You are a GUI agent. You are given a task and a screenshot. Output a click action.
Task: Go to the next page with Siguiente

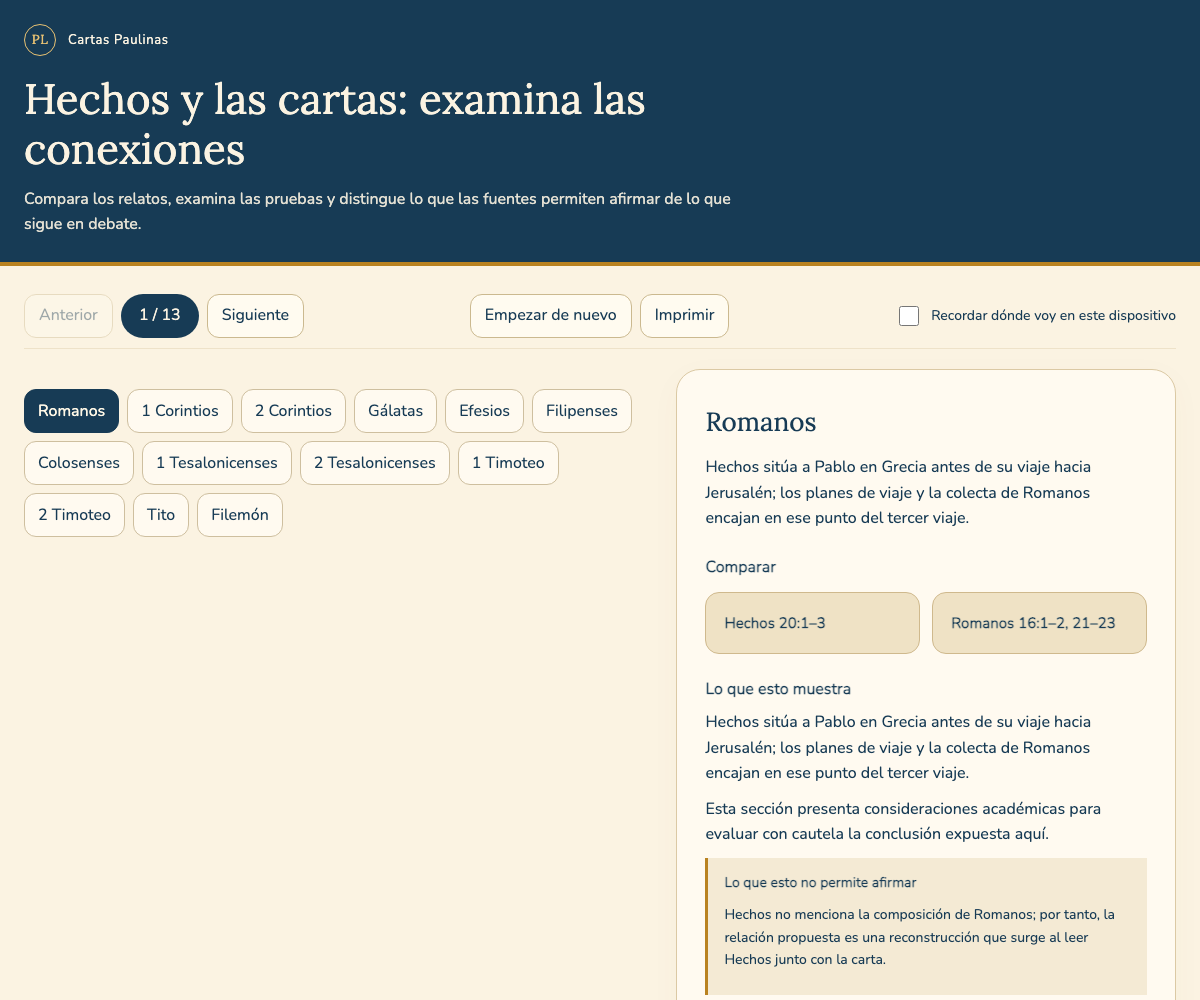pos(255,316)
